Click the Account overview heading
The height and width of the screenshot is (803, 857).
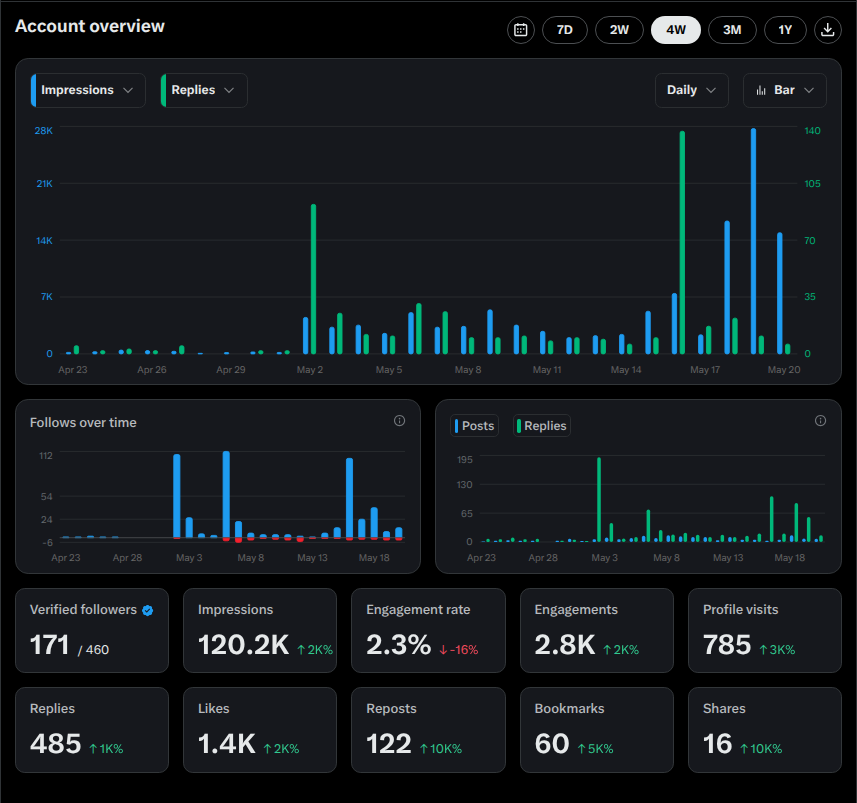pos(90,26)
